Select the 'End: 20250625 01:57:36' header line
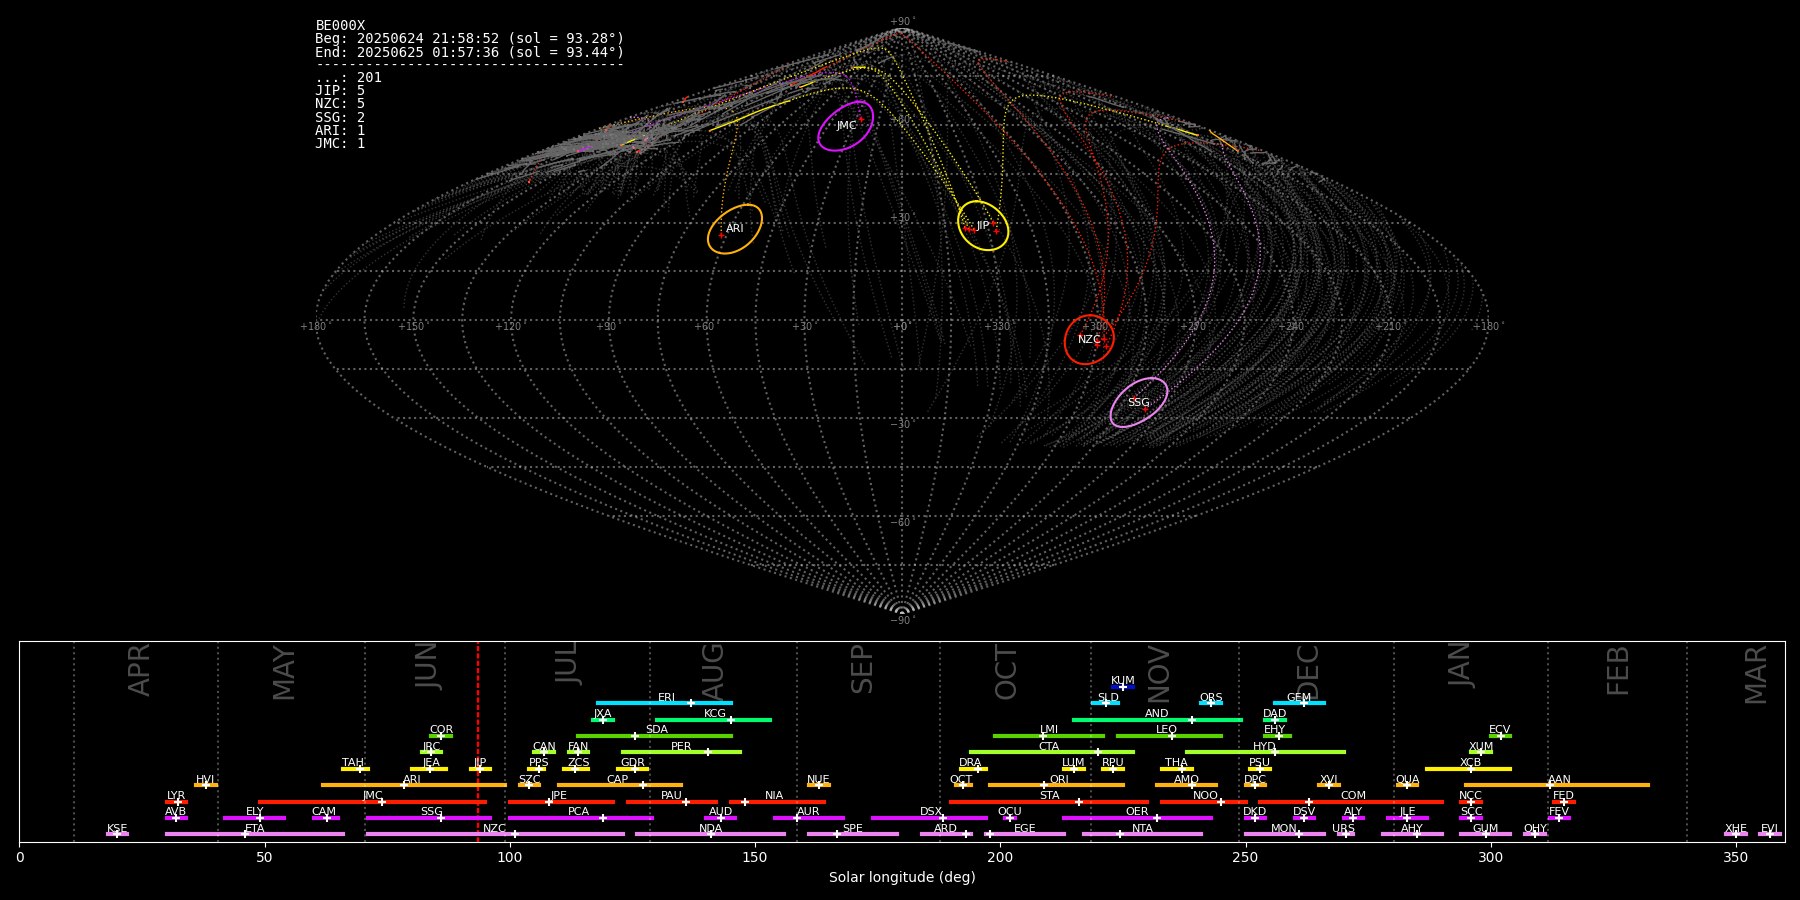The height and width of the screenshot is (900, 1800). pos(469,52)
